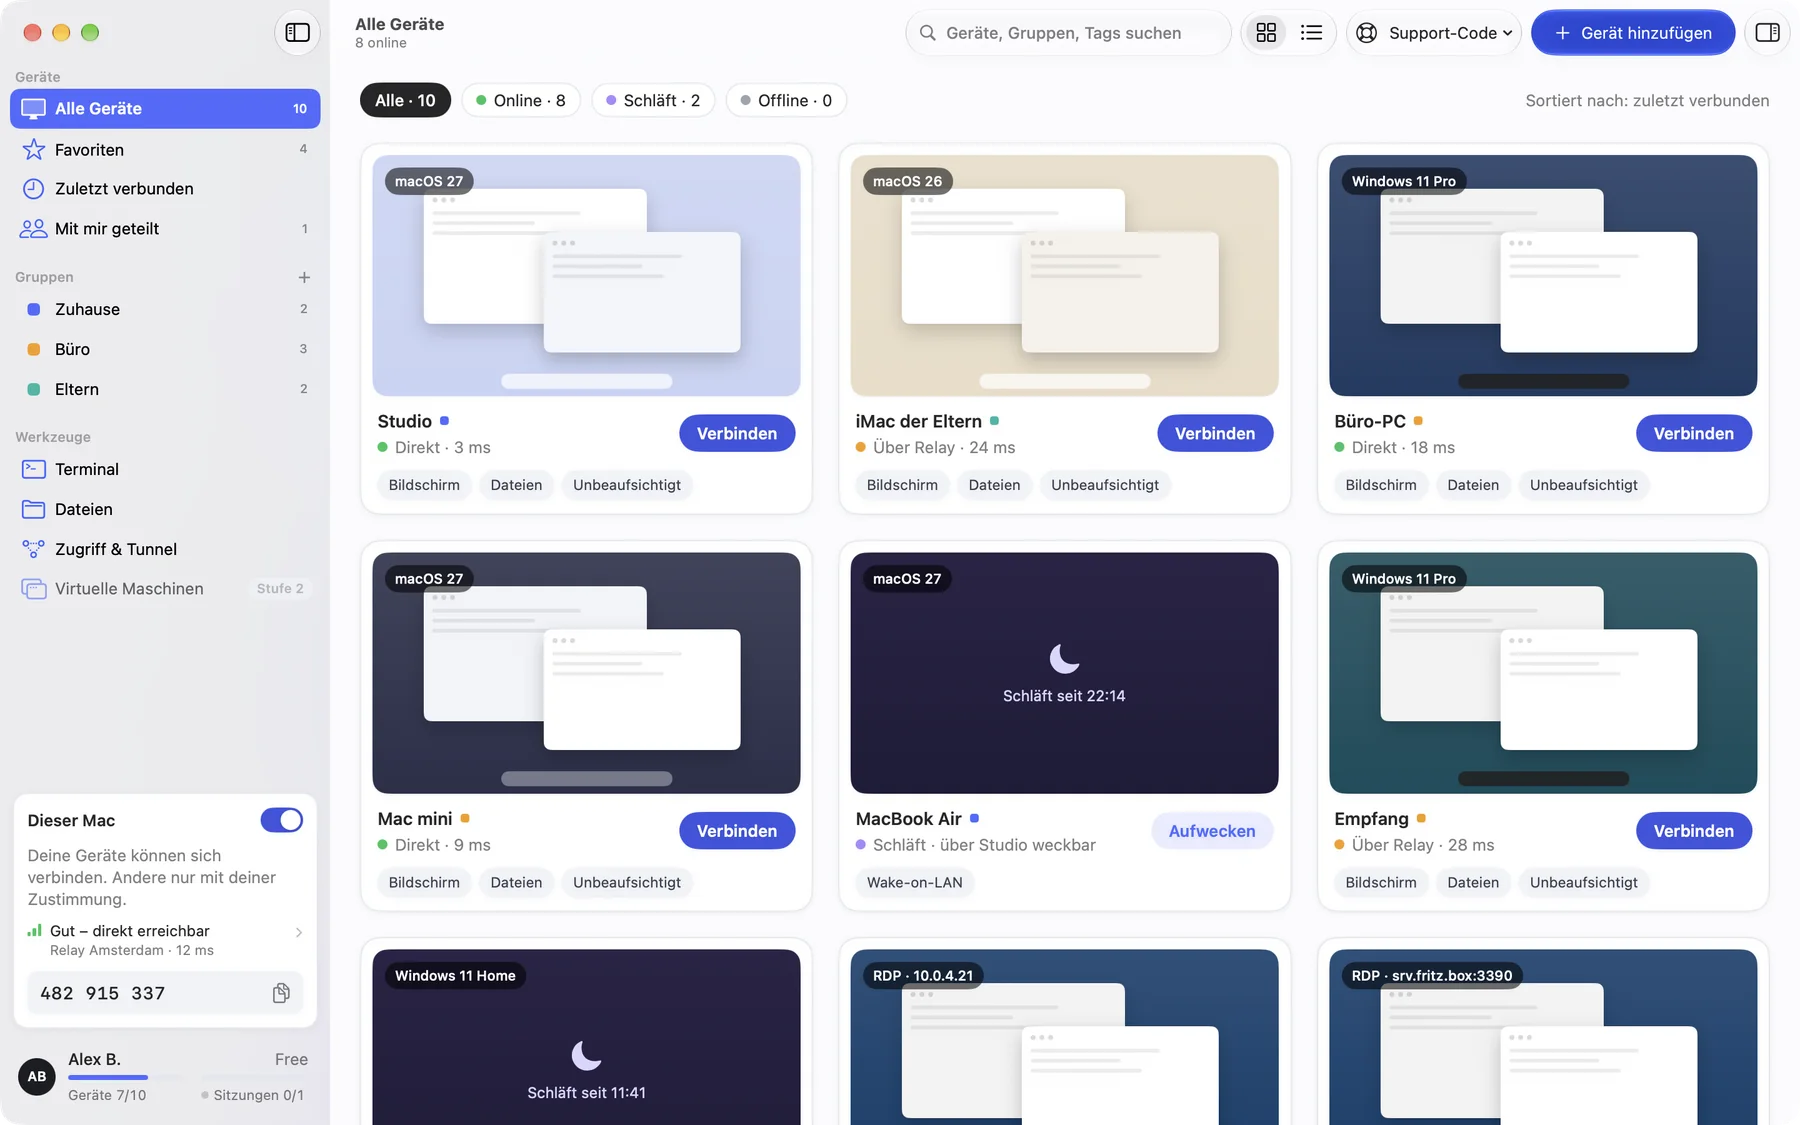Filter by Online · 8 devices
The image size is (1800, 1125).
(521, 100)
